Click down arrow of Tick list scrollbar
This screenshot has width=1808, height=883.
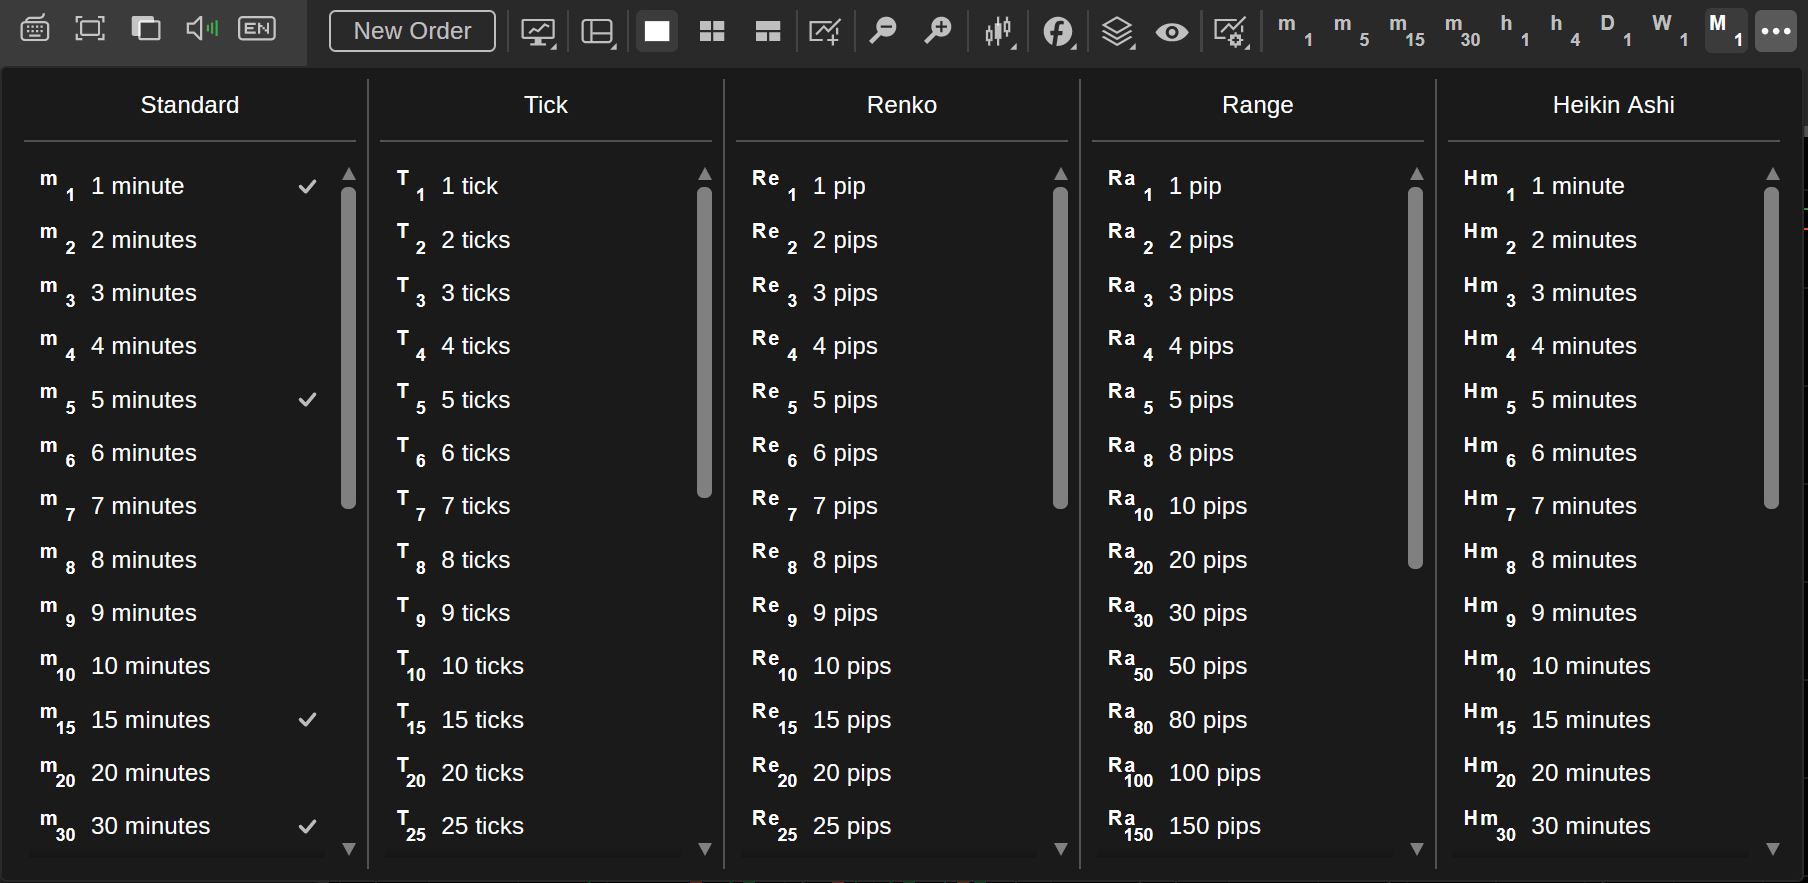click(704, 849)
